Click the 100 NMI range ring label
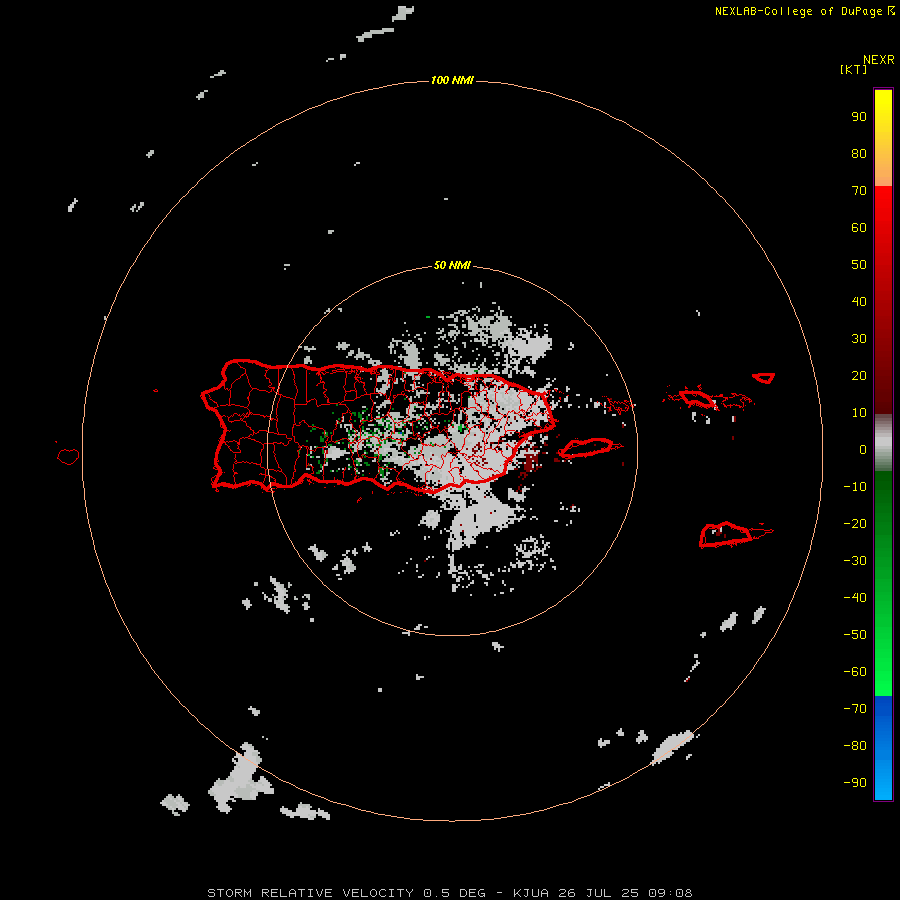Image resolution: width=900 pixels, height=900 pixels. (452, 80)
